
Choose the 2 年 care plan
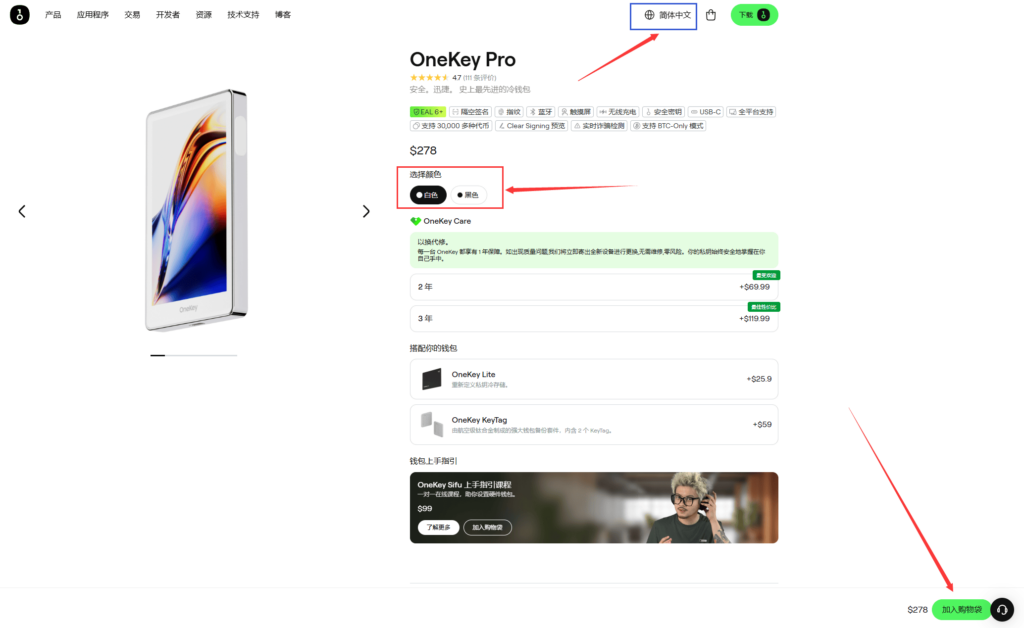(594, 287)
